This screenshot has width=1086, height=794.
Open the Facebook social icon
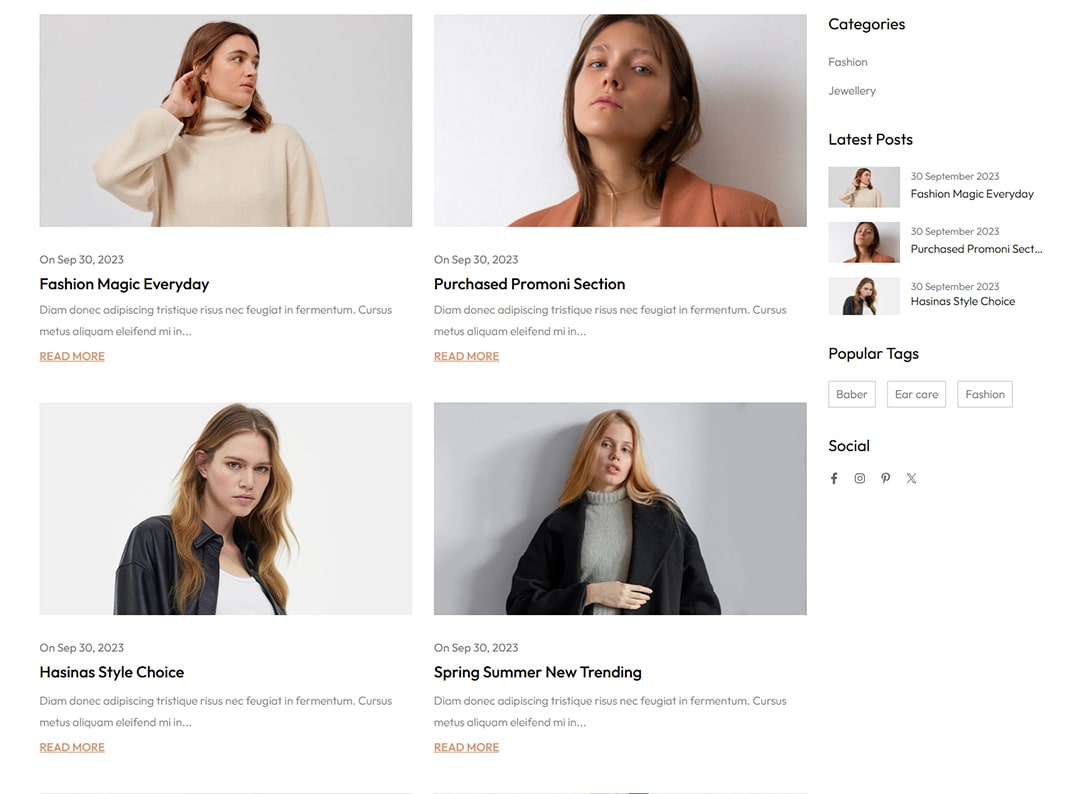pyautogui.click(x=834, y=478)
